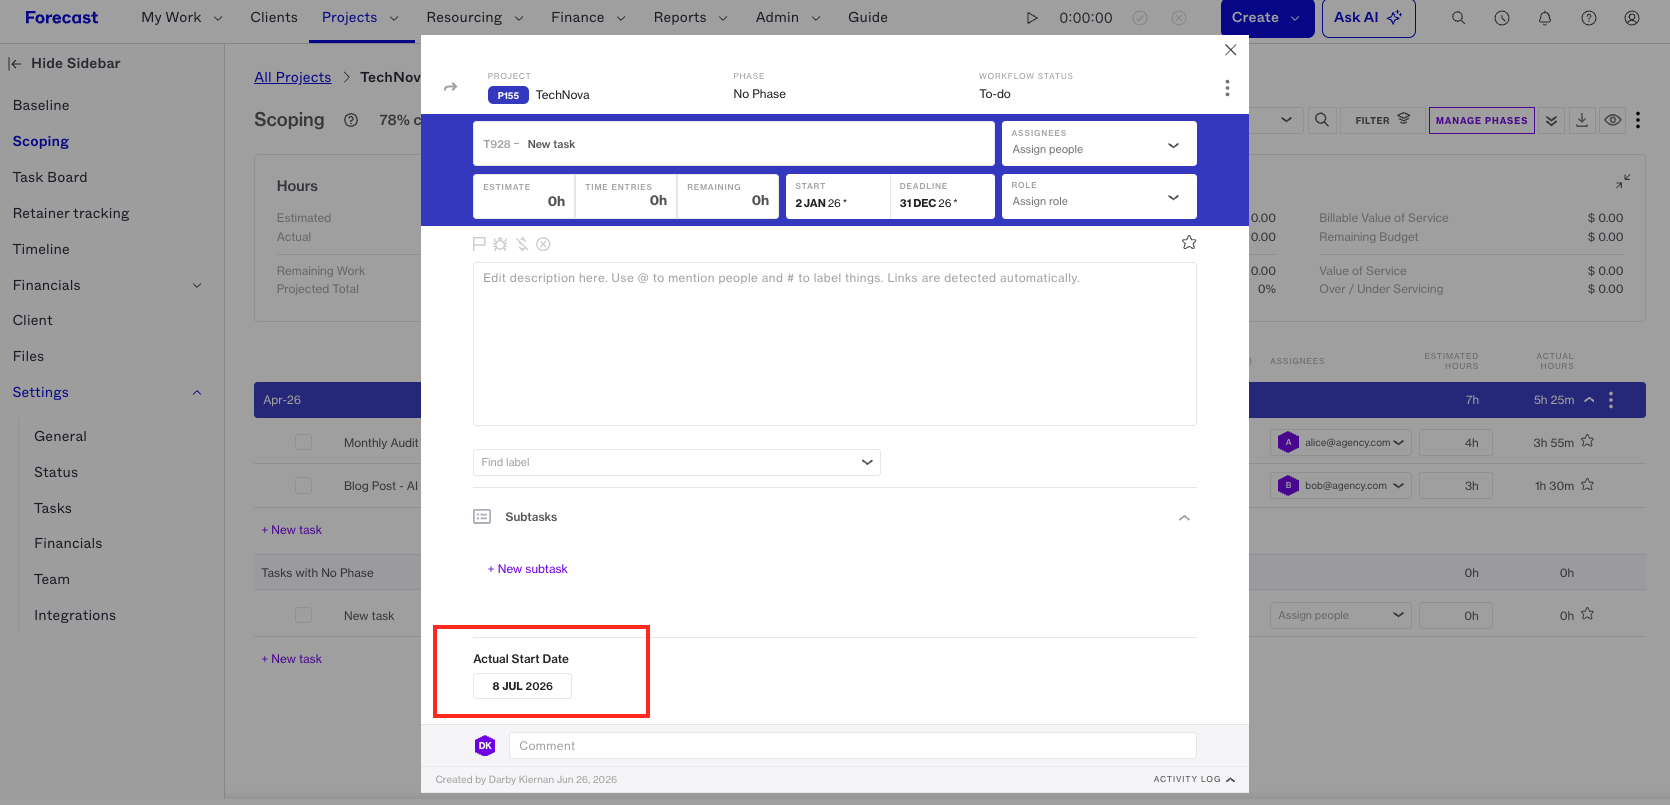Check the Monthly Audit task checkbox
Viewport: 1670px width, 805px height.
pos(303,442)
